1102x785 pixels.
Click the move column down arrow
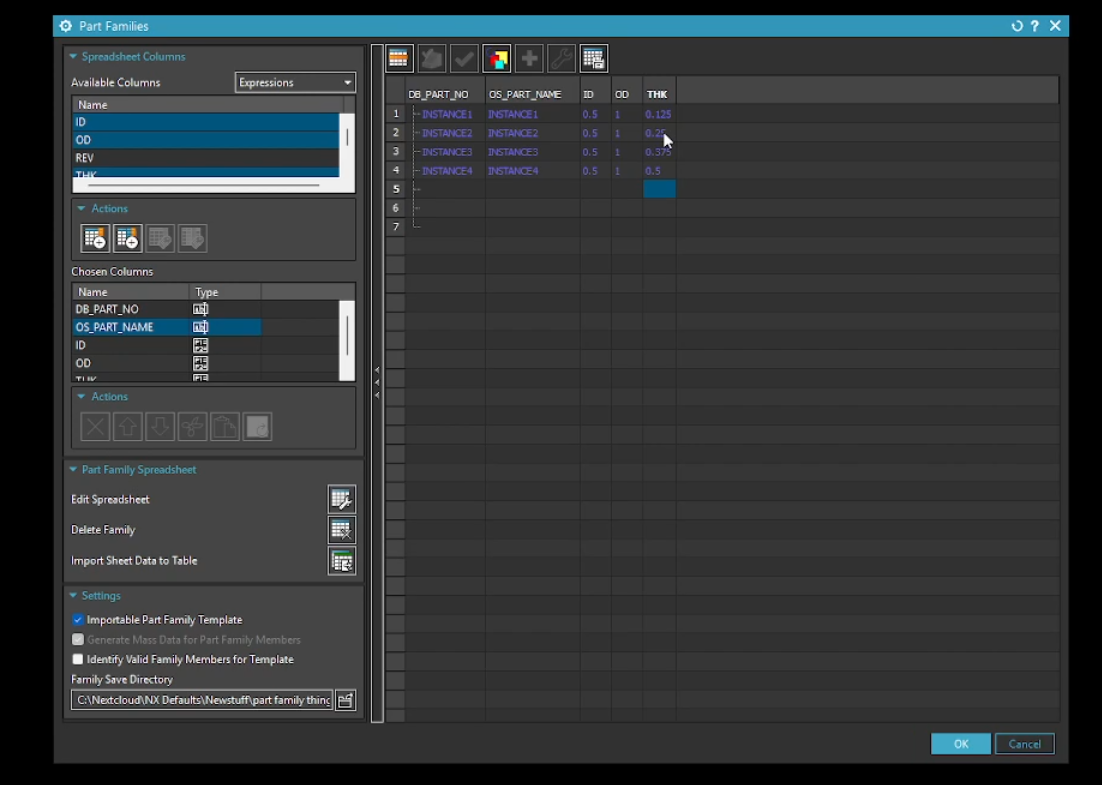click(160, 427)
